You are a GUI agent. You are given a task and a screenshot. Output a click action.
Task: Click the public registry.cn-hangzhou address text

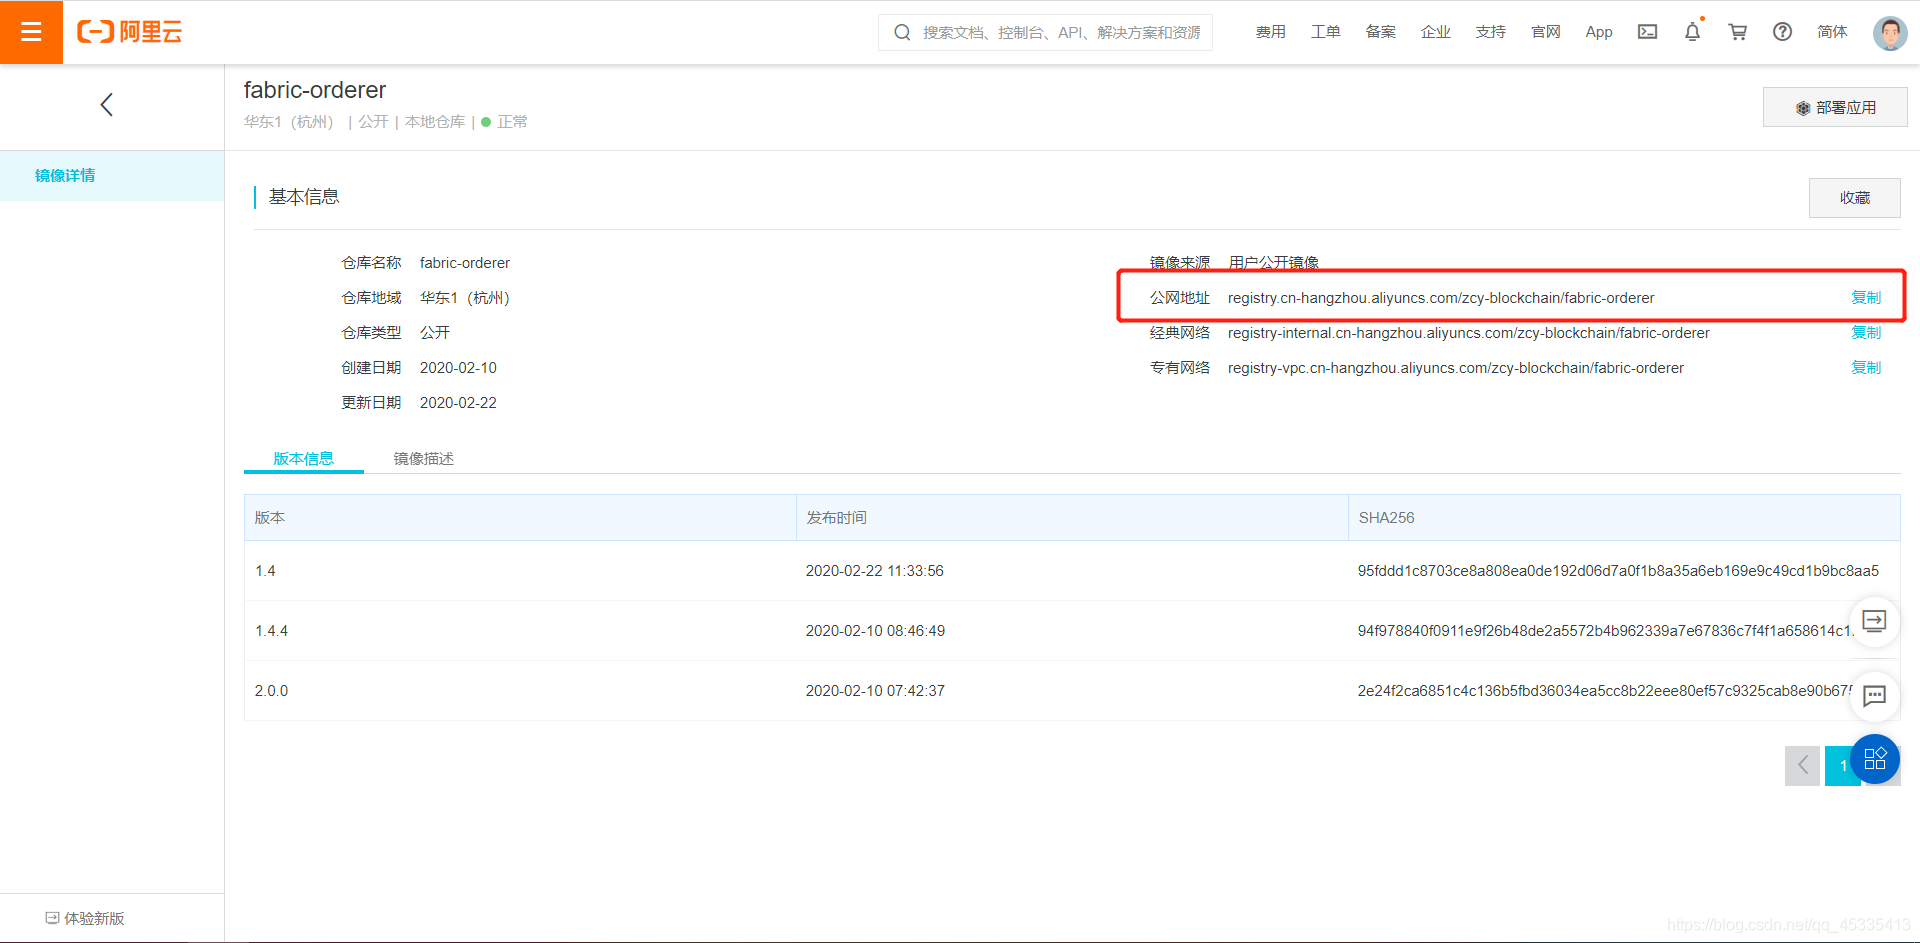pyautogui.click(x=1441, y=298)
